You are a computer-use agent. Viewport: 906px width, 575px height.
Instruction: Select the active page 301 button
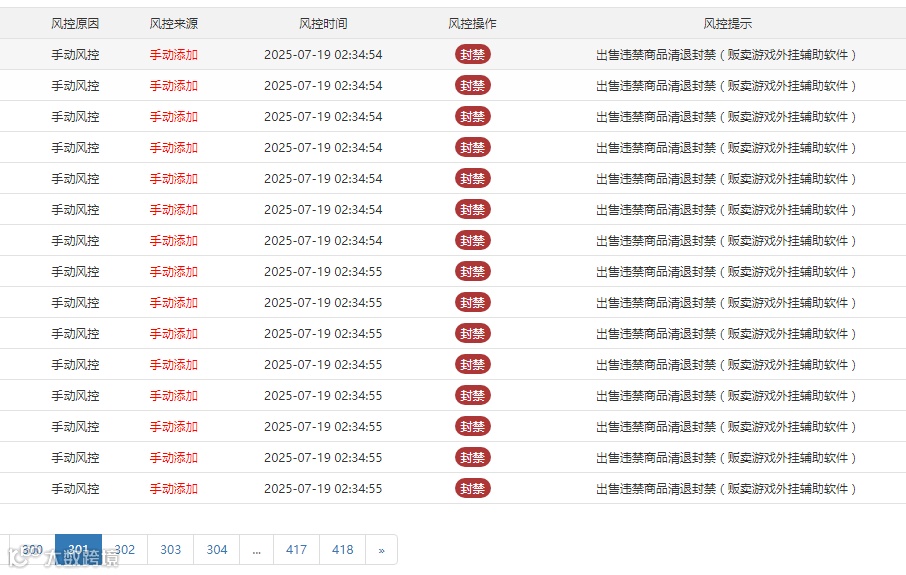tap(79, 549)
